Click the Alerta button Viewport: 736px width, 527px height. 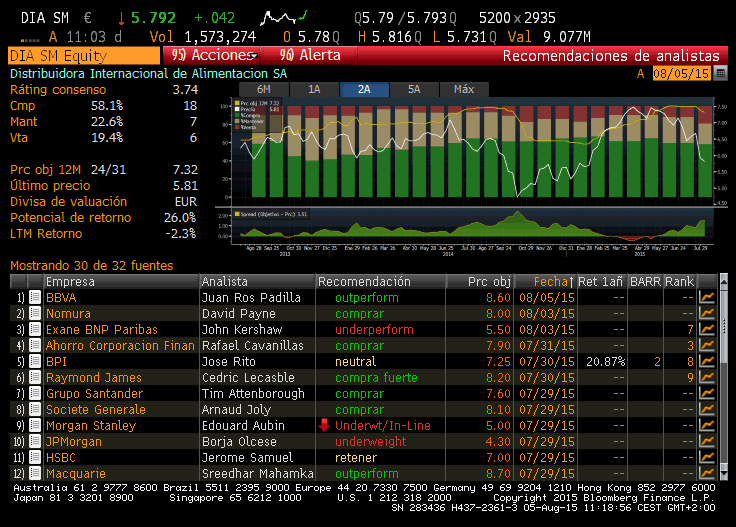point(310,56)
